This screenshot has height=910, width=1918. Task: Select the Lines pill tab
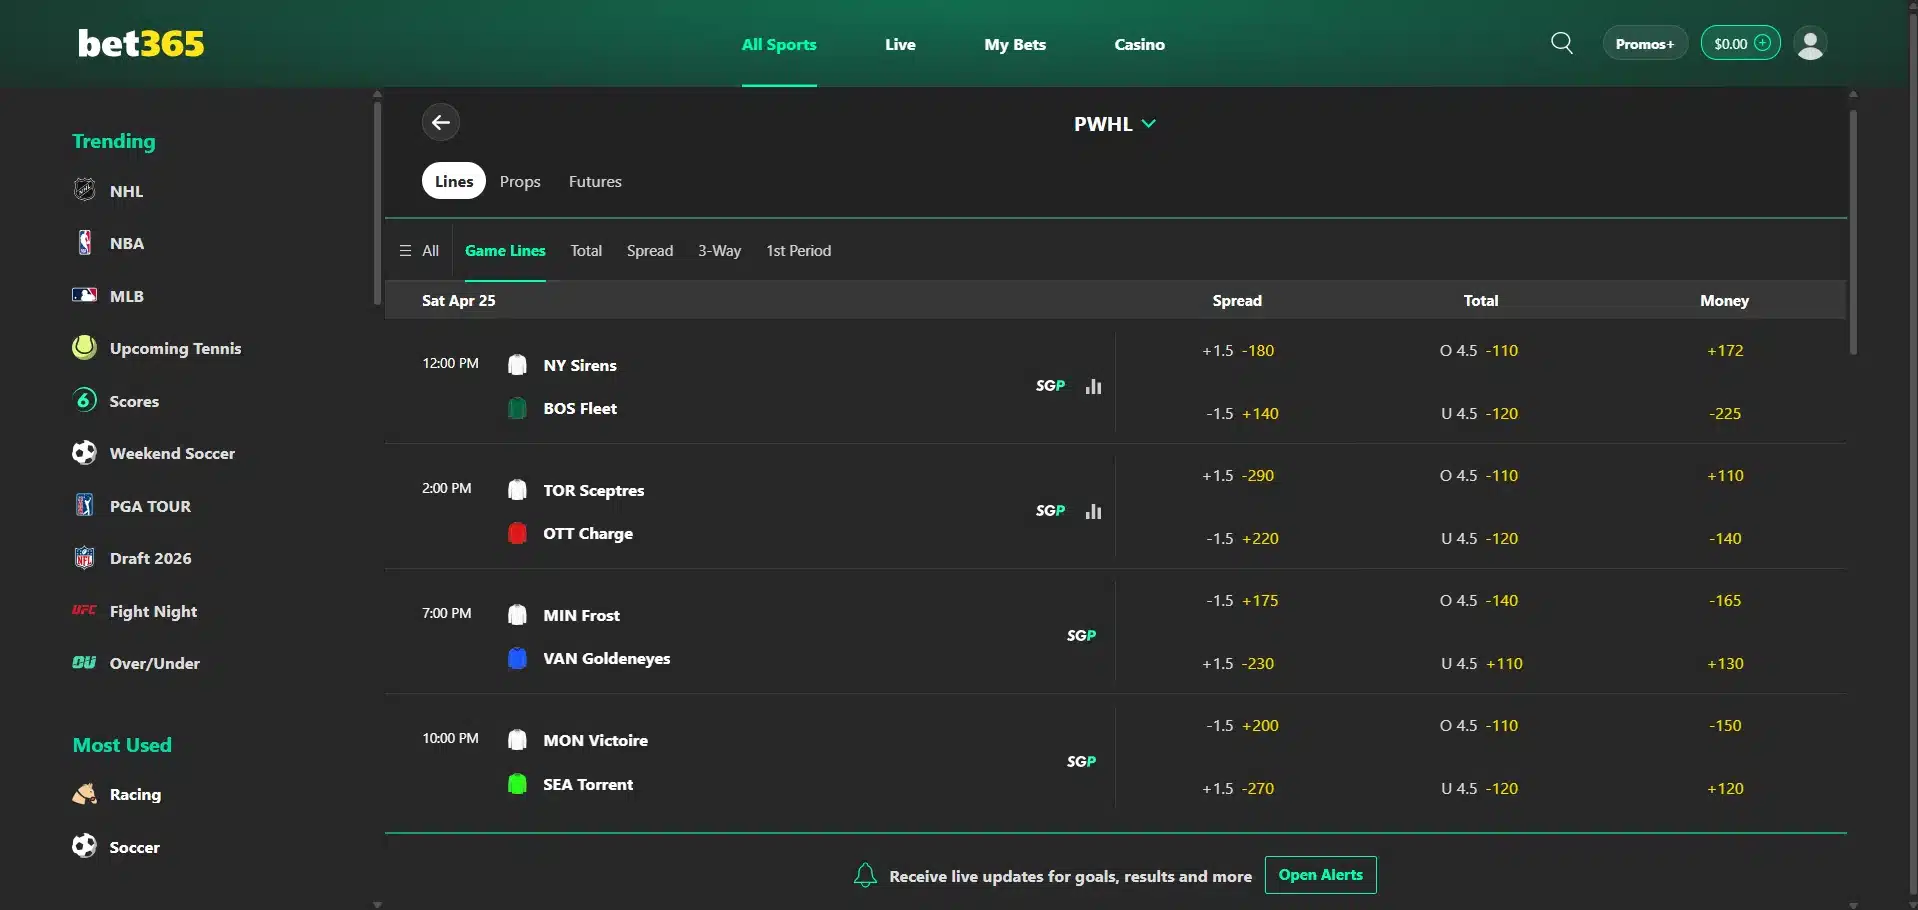454,181
